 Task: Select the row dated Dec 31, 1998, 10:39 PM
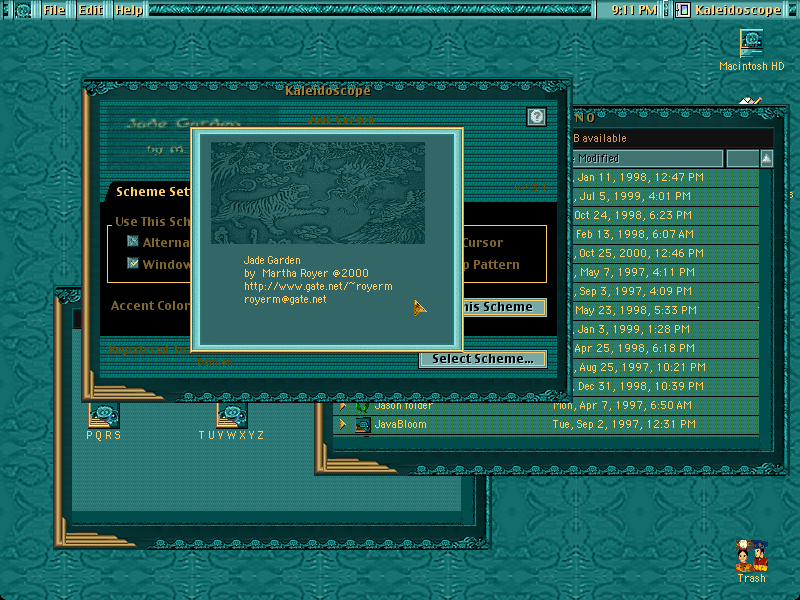click(x=665, y=386)
